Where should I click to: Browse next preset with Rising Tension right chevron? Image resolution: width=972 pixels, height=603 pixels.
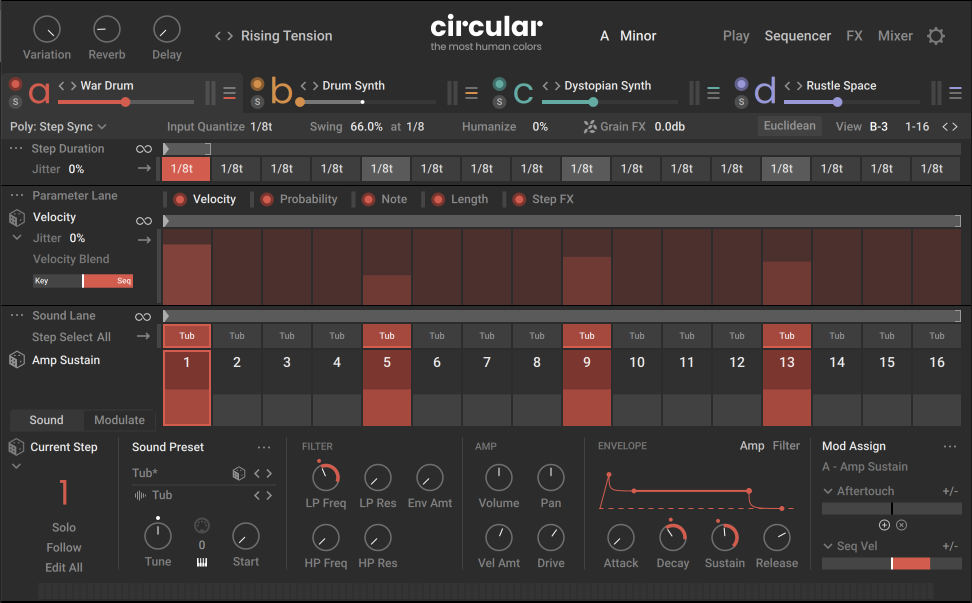229,35
